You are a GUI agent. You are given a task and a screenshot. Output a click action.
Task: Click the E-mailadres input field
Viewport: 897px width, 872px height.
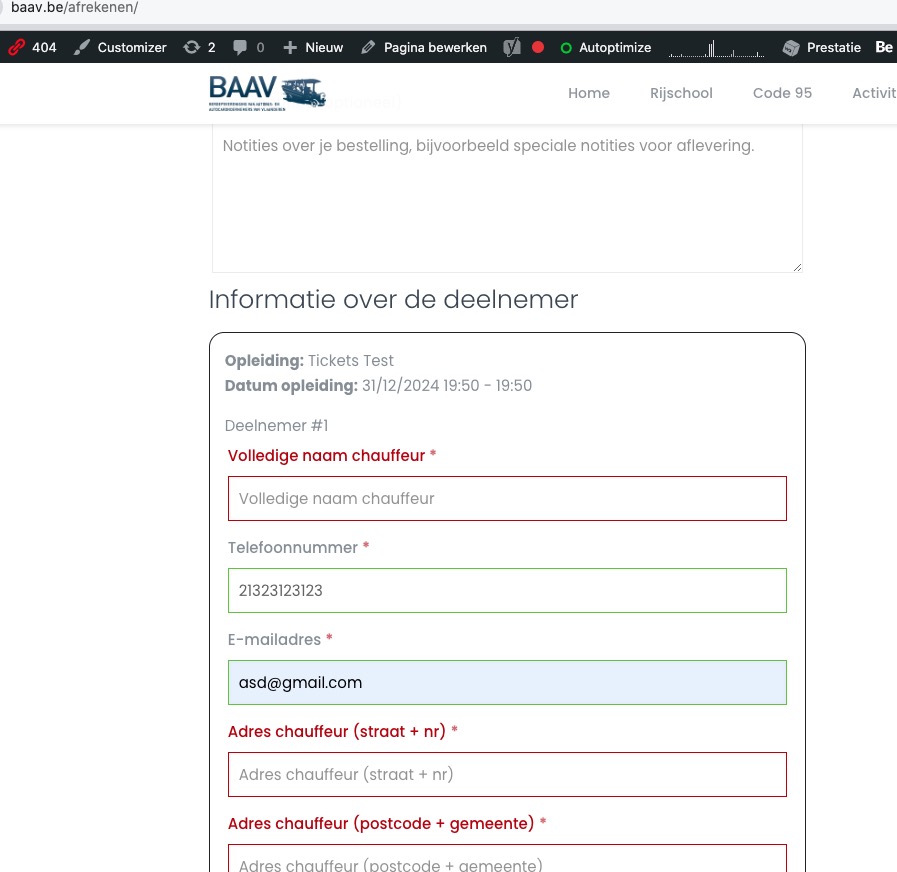pos(507,683)
